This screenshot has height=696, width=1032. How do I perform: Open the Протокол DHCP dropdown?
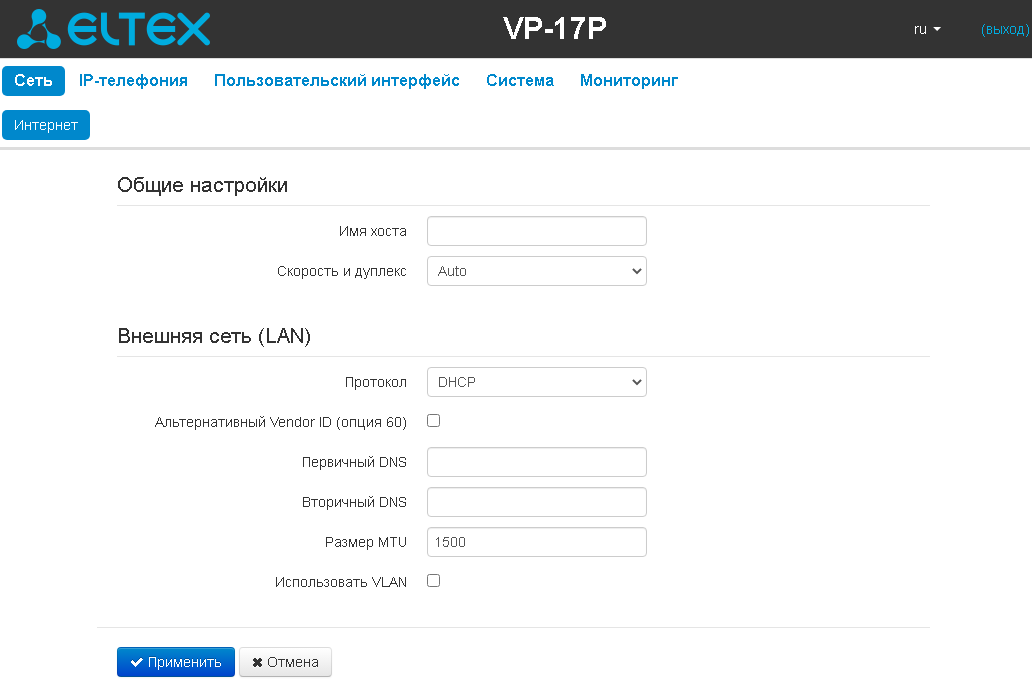point(536,382)
